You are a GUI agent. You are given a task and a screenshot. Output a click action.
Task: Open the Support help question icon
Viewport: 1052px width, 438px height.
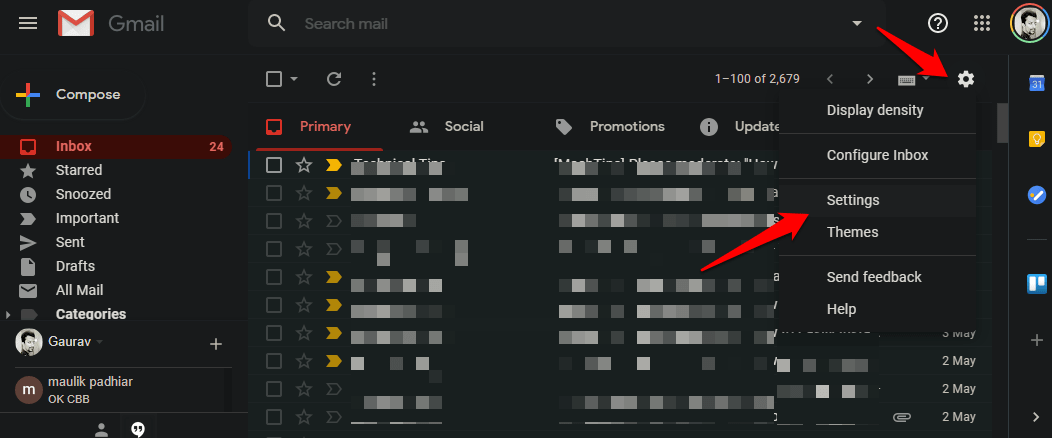click(938, 23)
